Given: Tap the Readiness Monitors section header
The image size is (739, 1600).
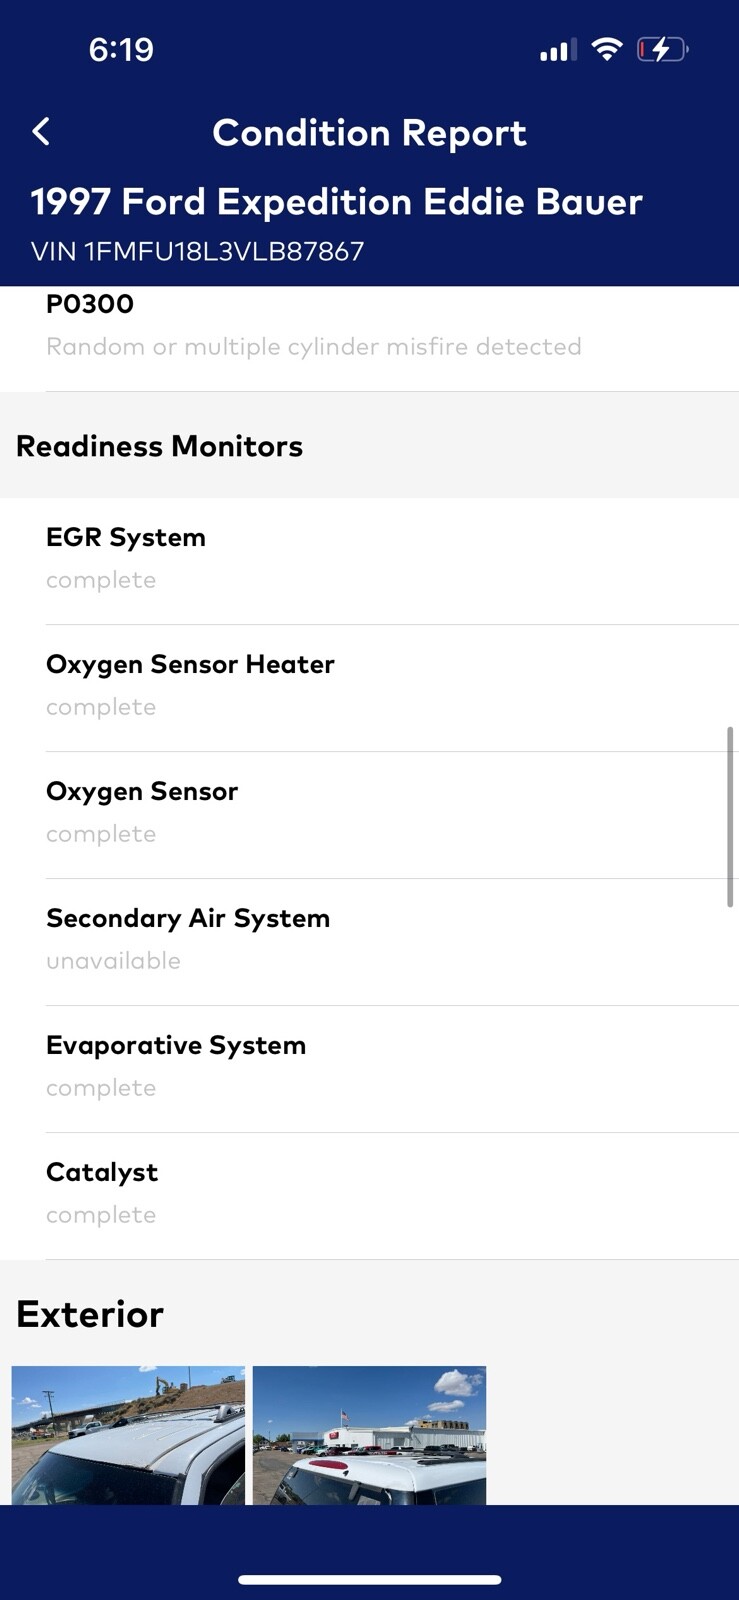Looking at the screenshot, I should click(x=160, y=446).
